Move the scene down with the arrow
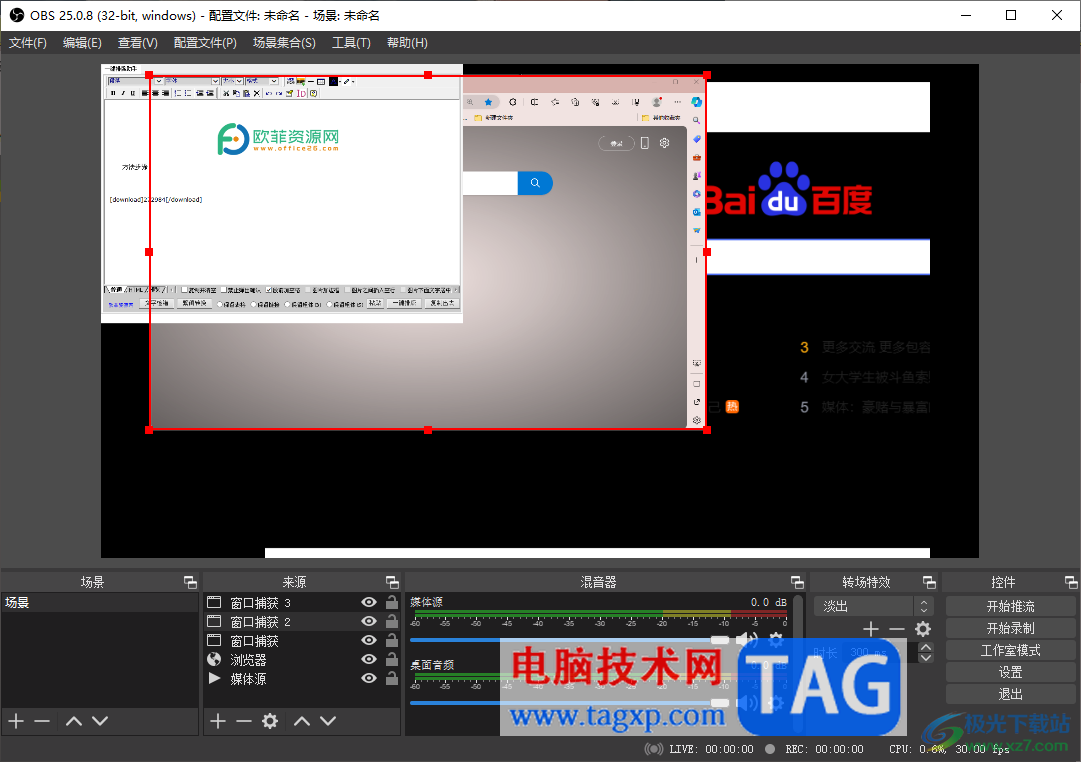Screen dimensions: 1081x762 100,721
